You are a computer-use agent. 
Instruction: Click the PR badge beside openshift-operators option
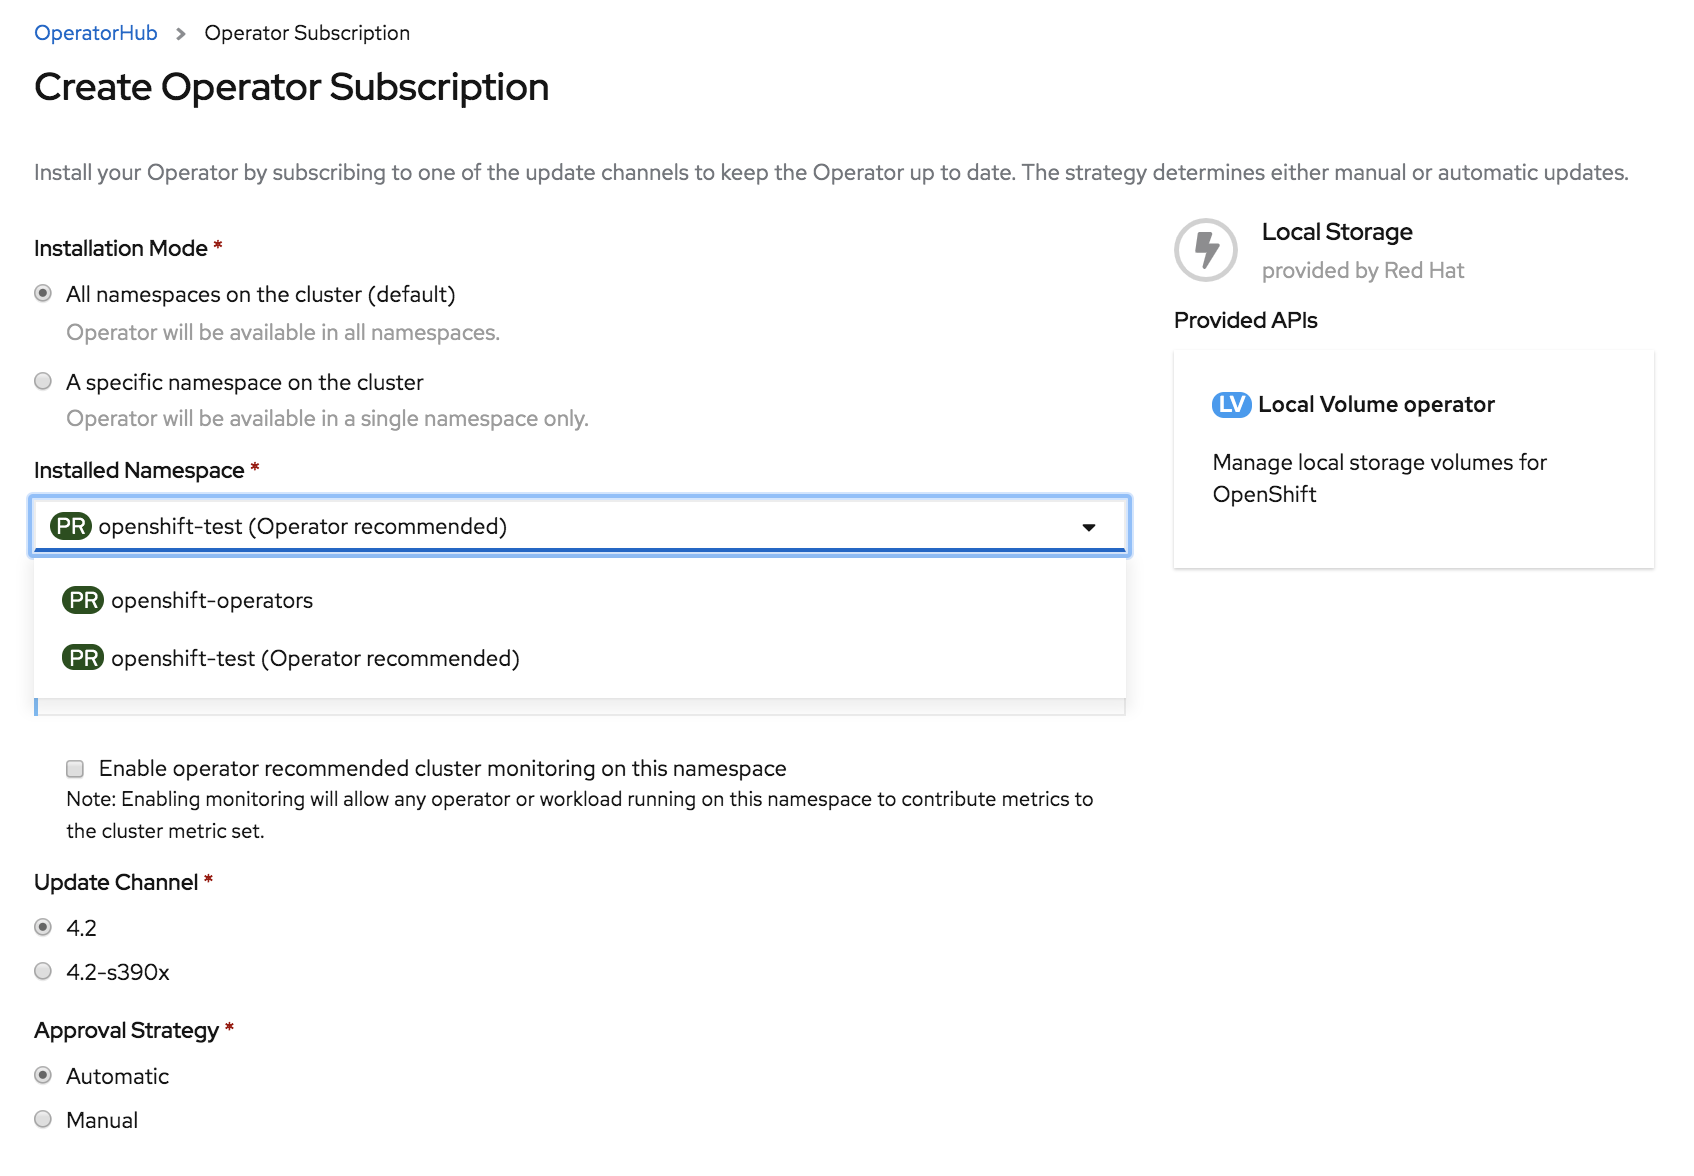pos(83,600)
